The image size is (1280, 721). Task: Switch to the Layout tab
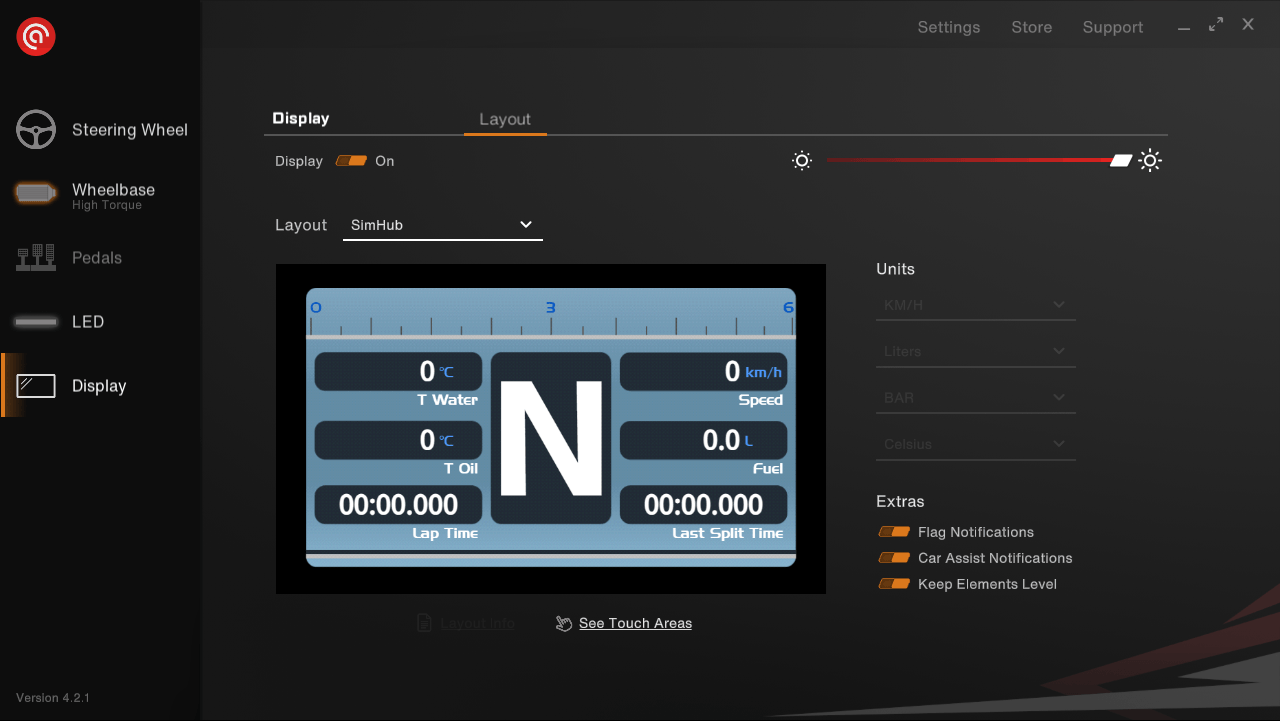[505, 119]
